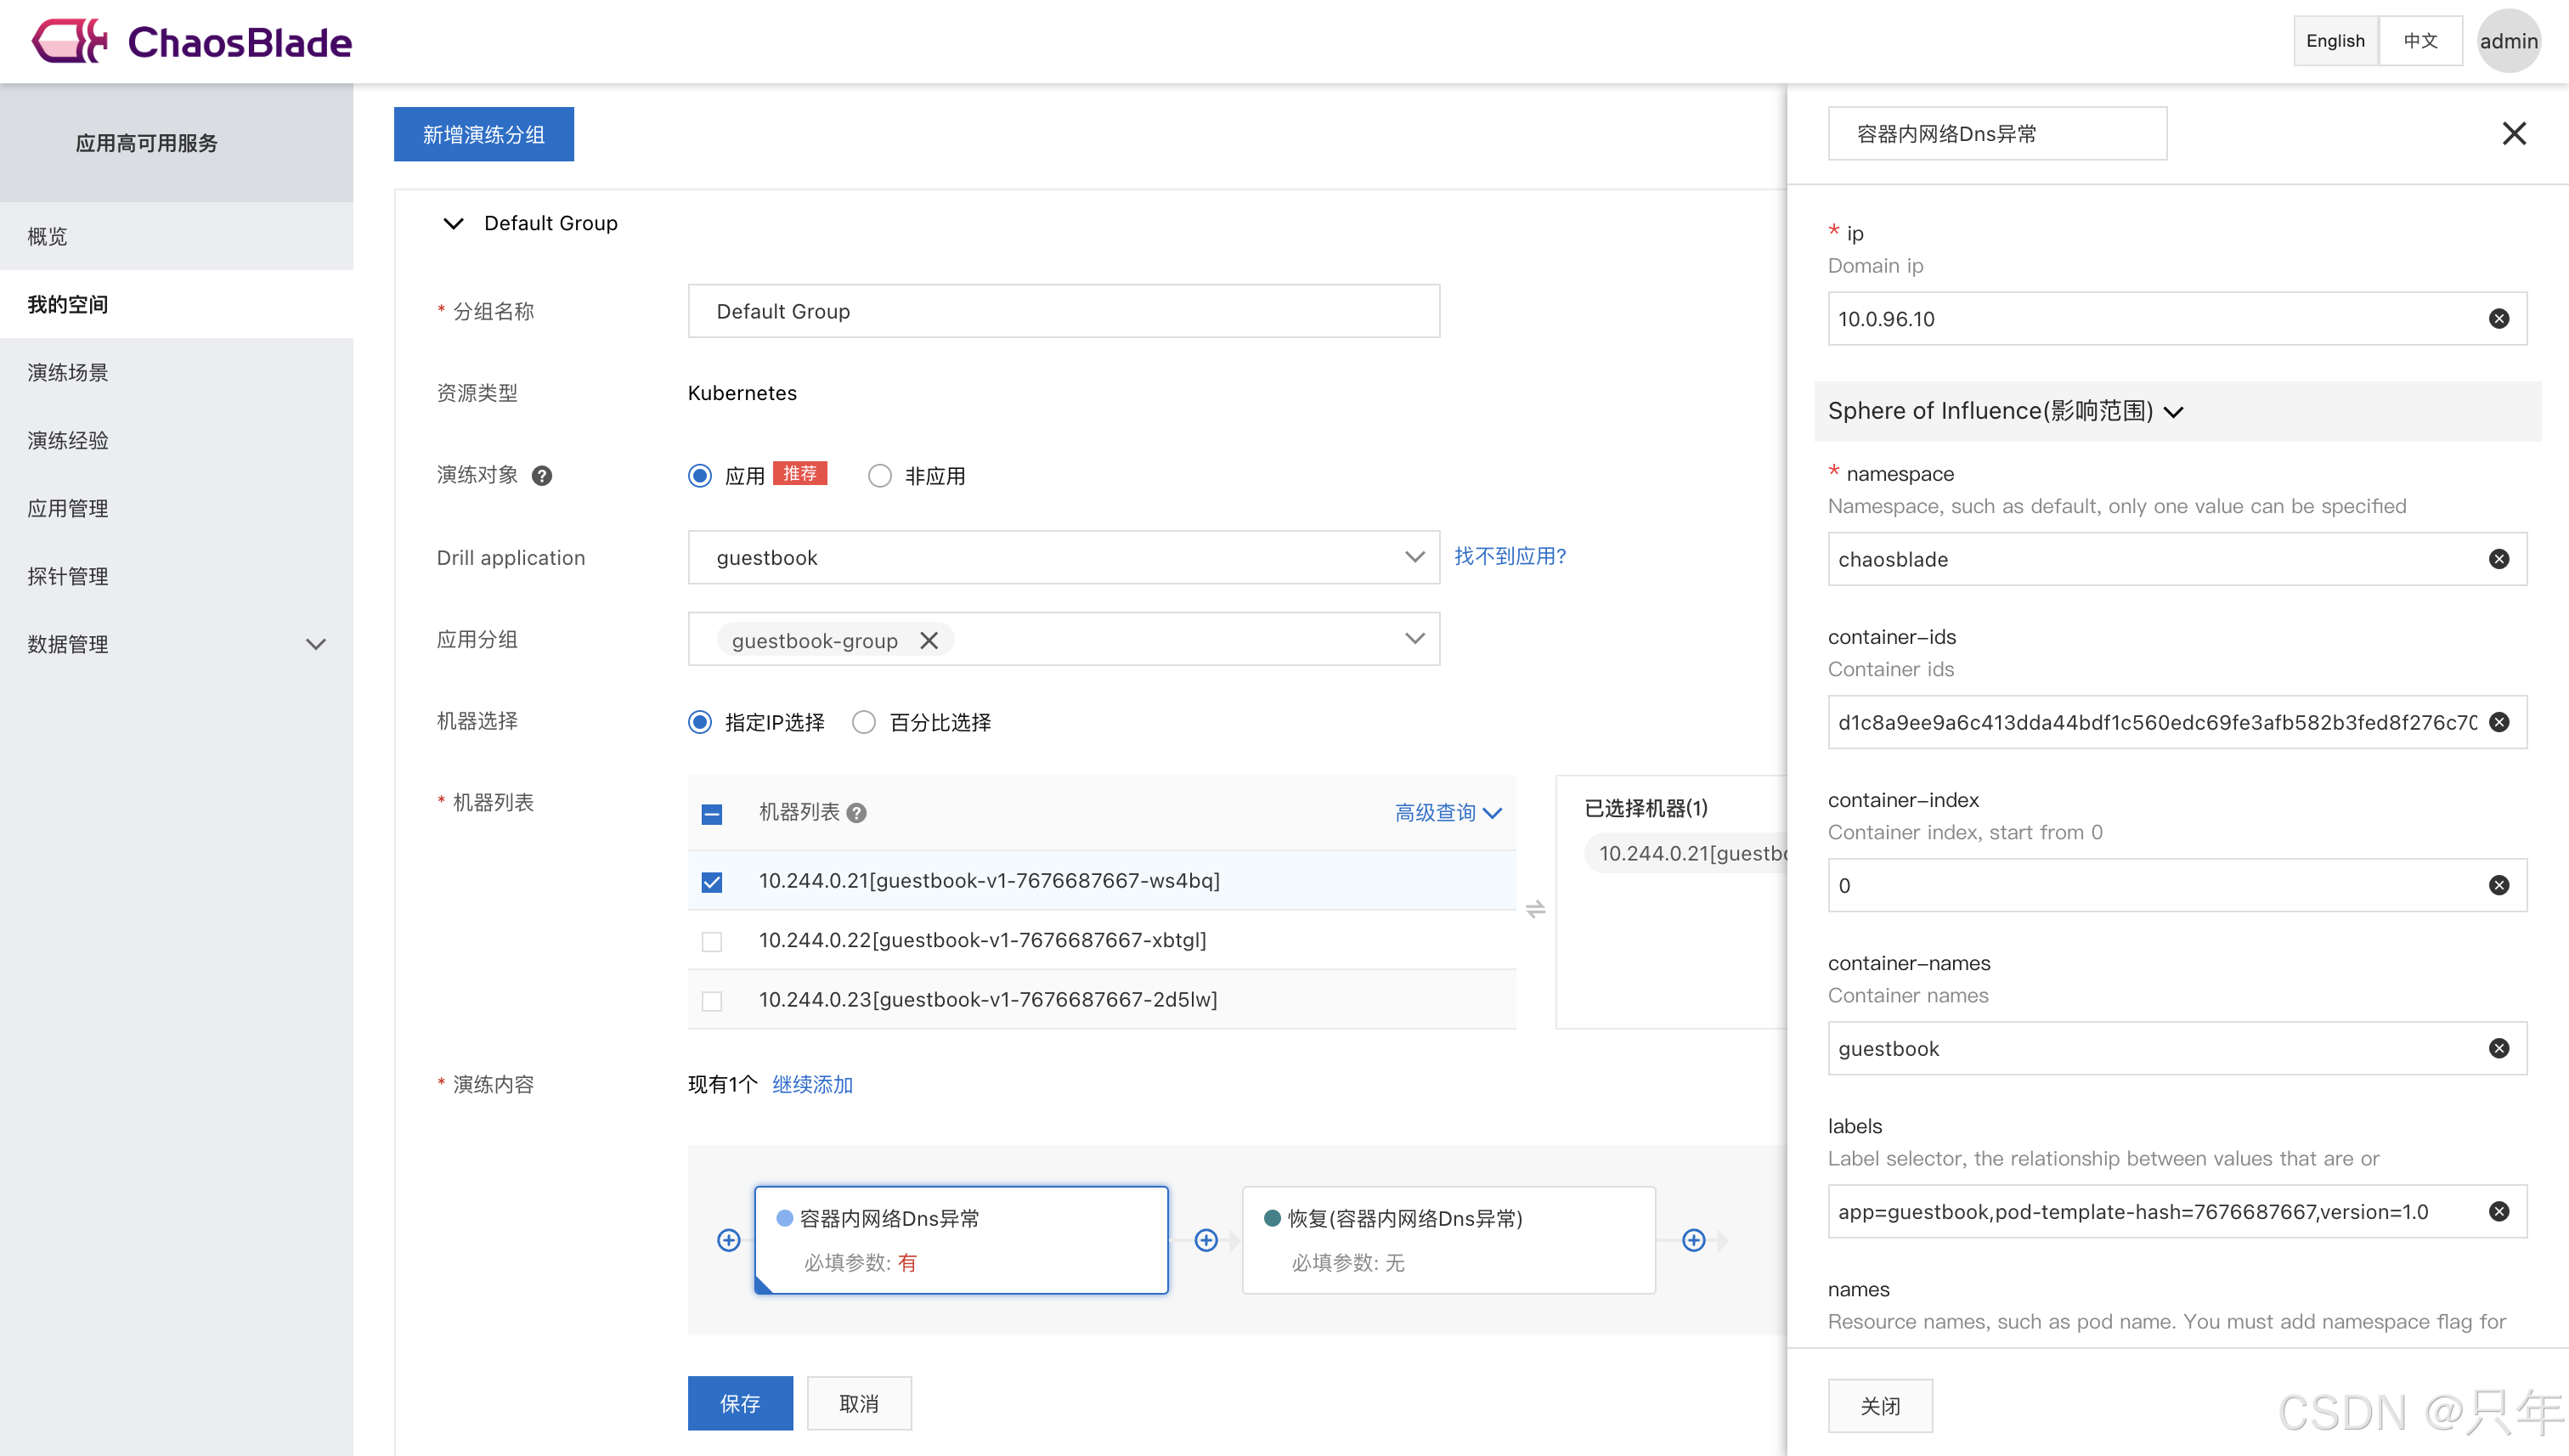
Task: Clear the ip field value
Action: tap(2498, 319)
